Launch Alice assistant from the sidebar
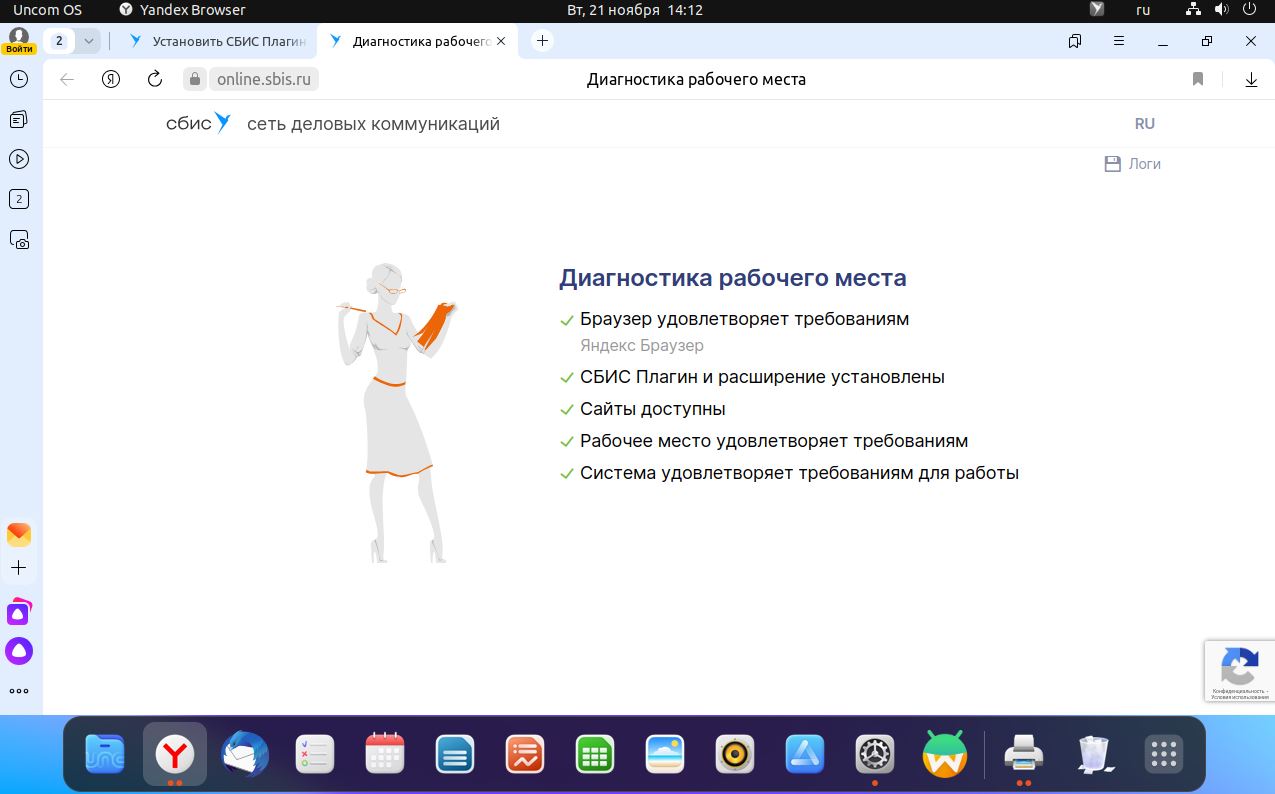 (19, 650)
